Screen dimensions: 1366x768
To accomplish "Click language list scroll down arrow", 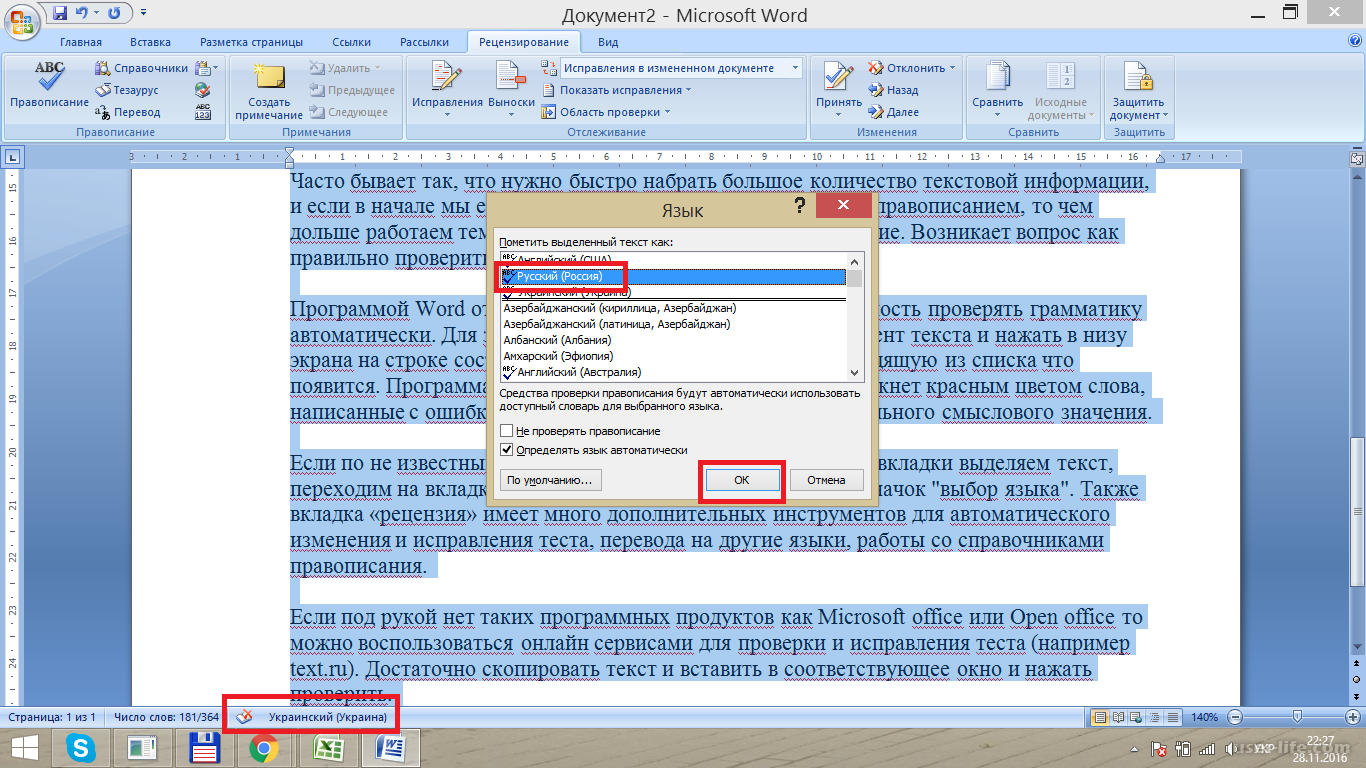I will (x=855, y=372).
